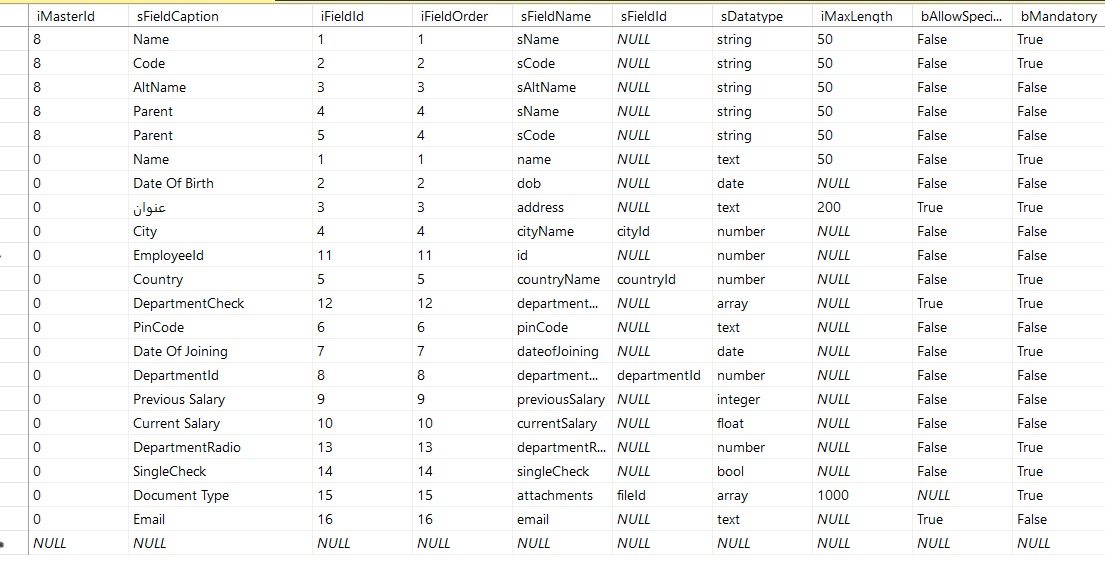Image resolution: width=1105 pixels, height=569 pixels.
Task: Select the previousSalary field name cell
Action: [x=560, y=399]
